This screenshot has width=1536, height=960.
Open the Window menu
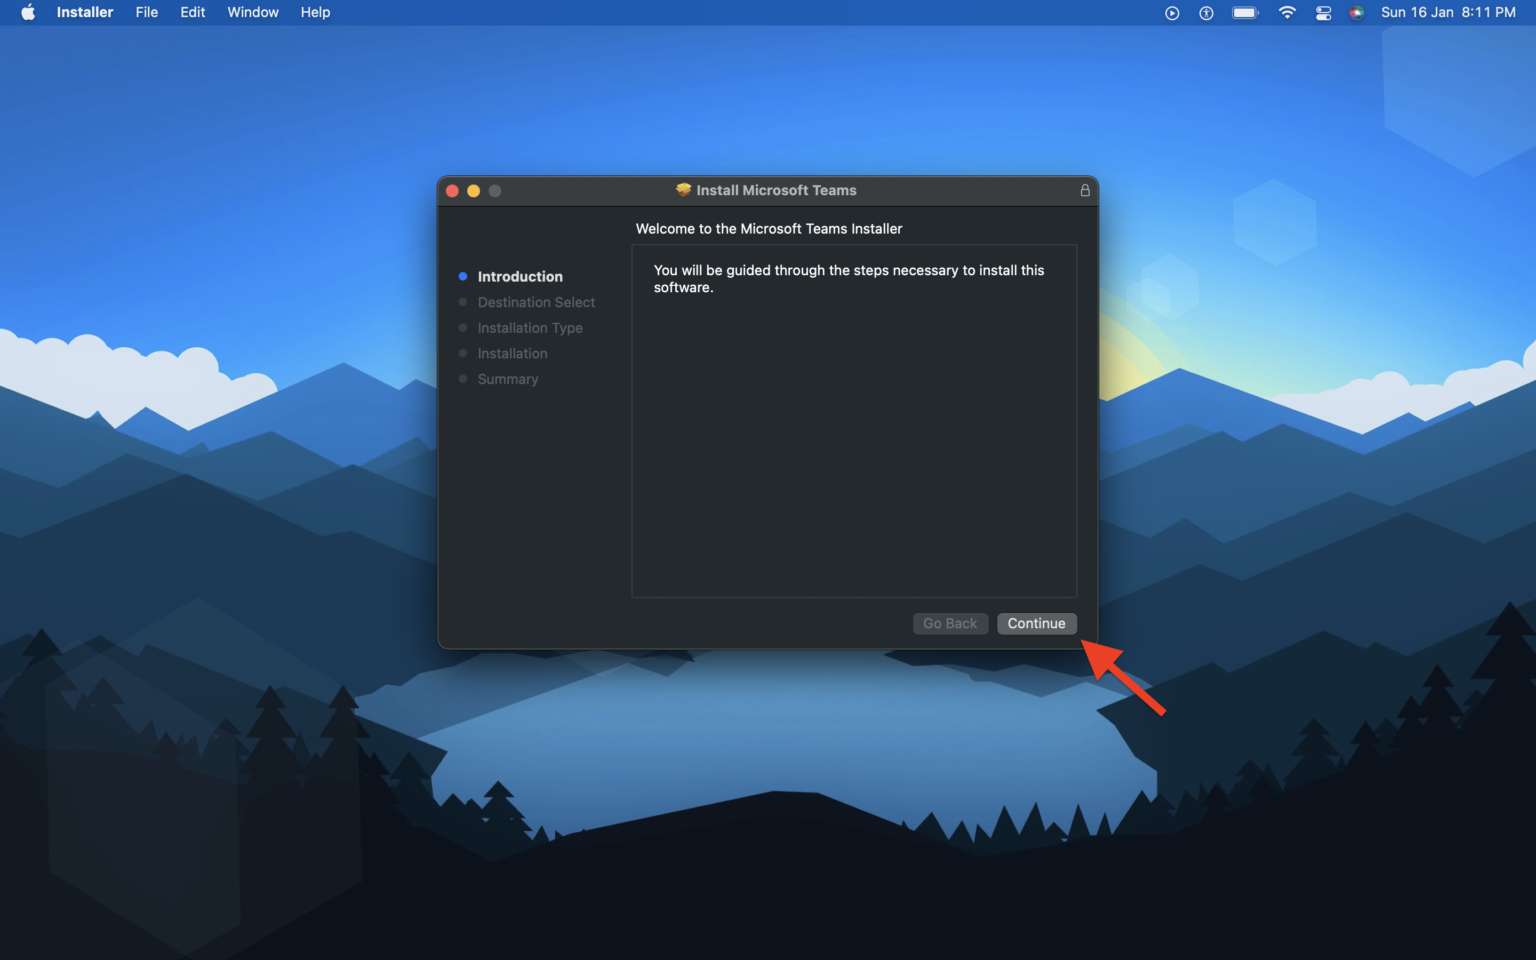click(252, 12)
